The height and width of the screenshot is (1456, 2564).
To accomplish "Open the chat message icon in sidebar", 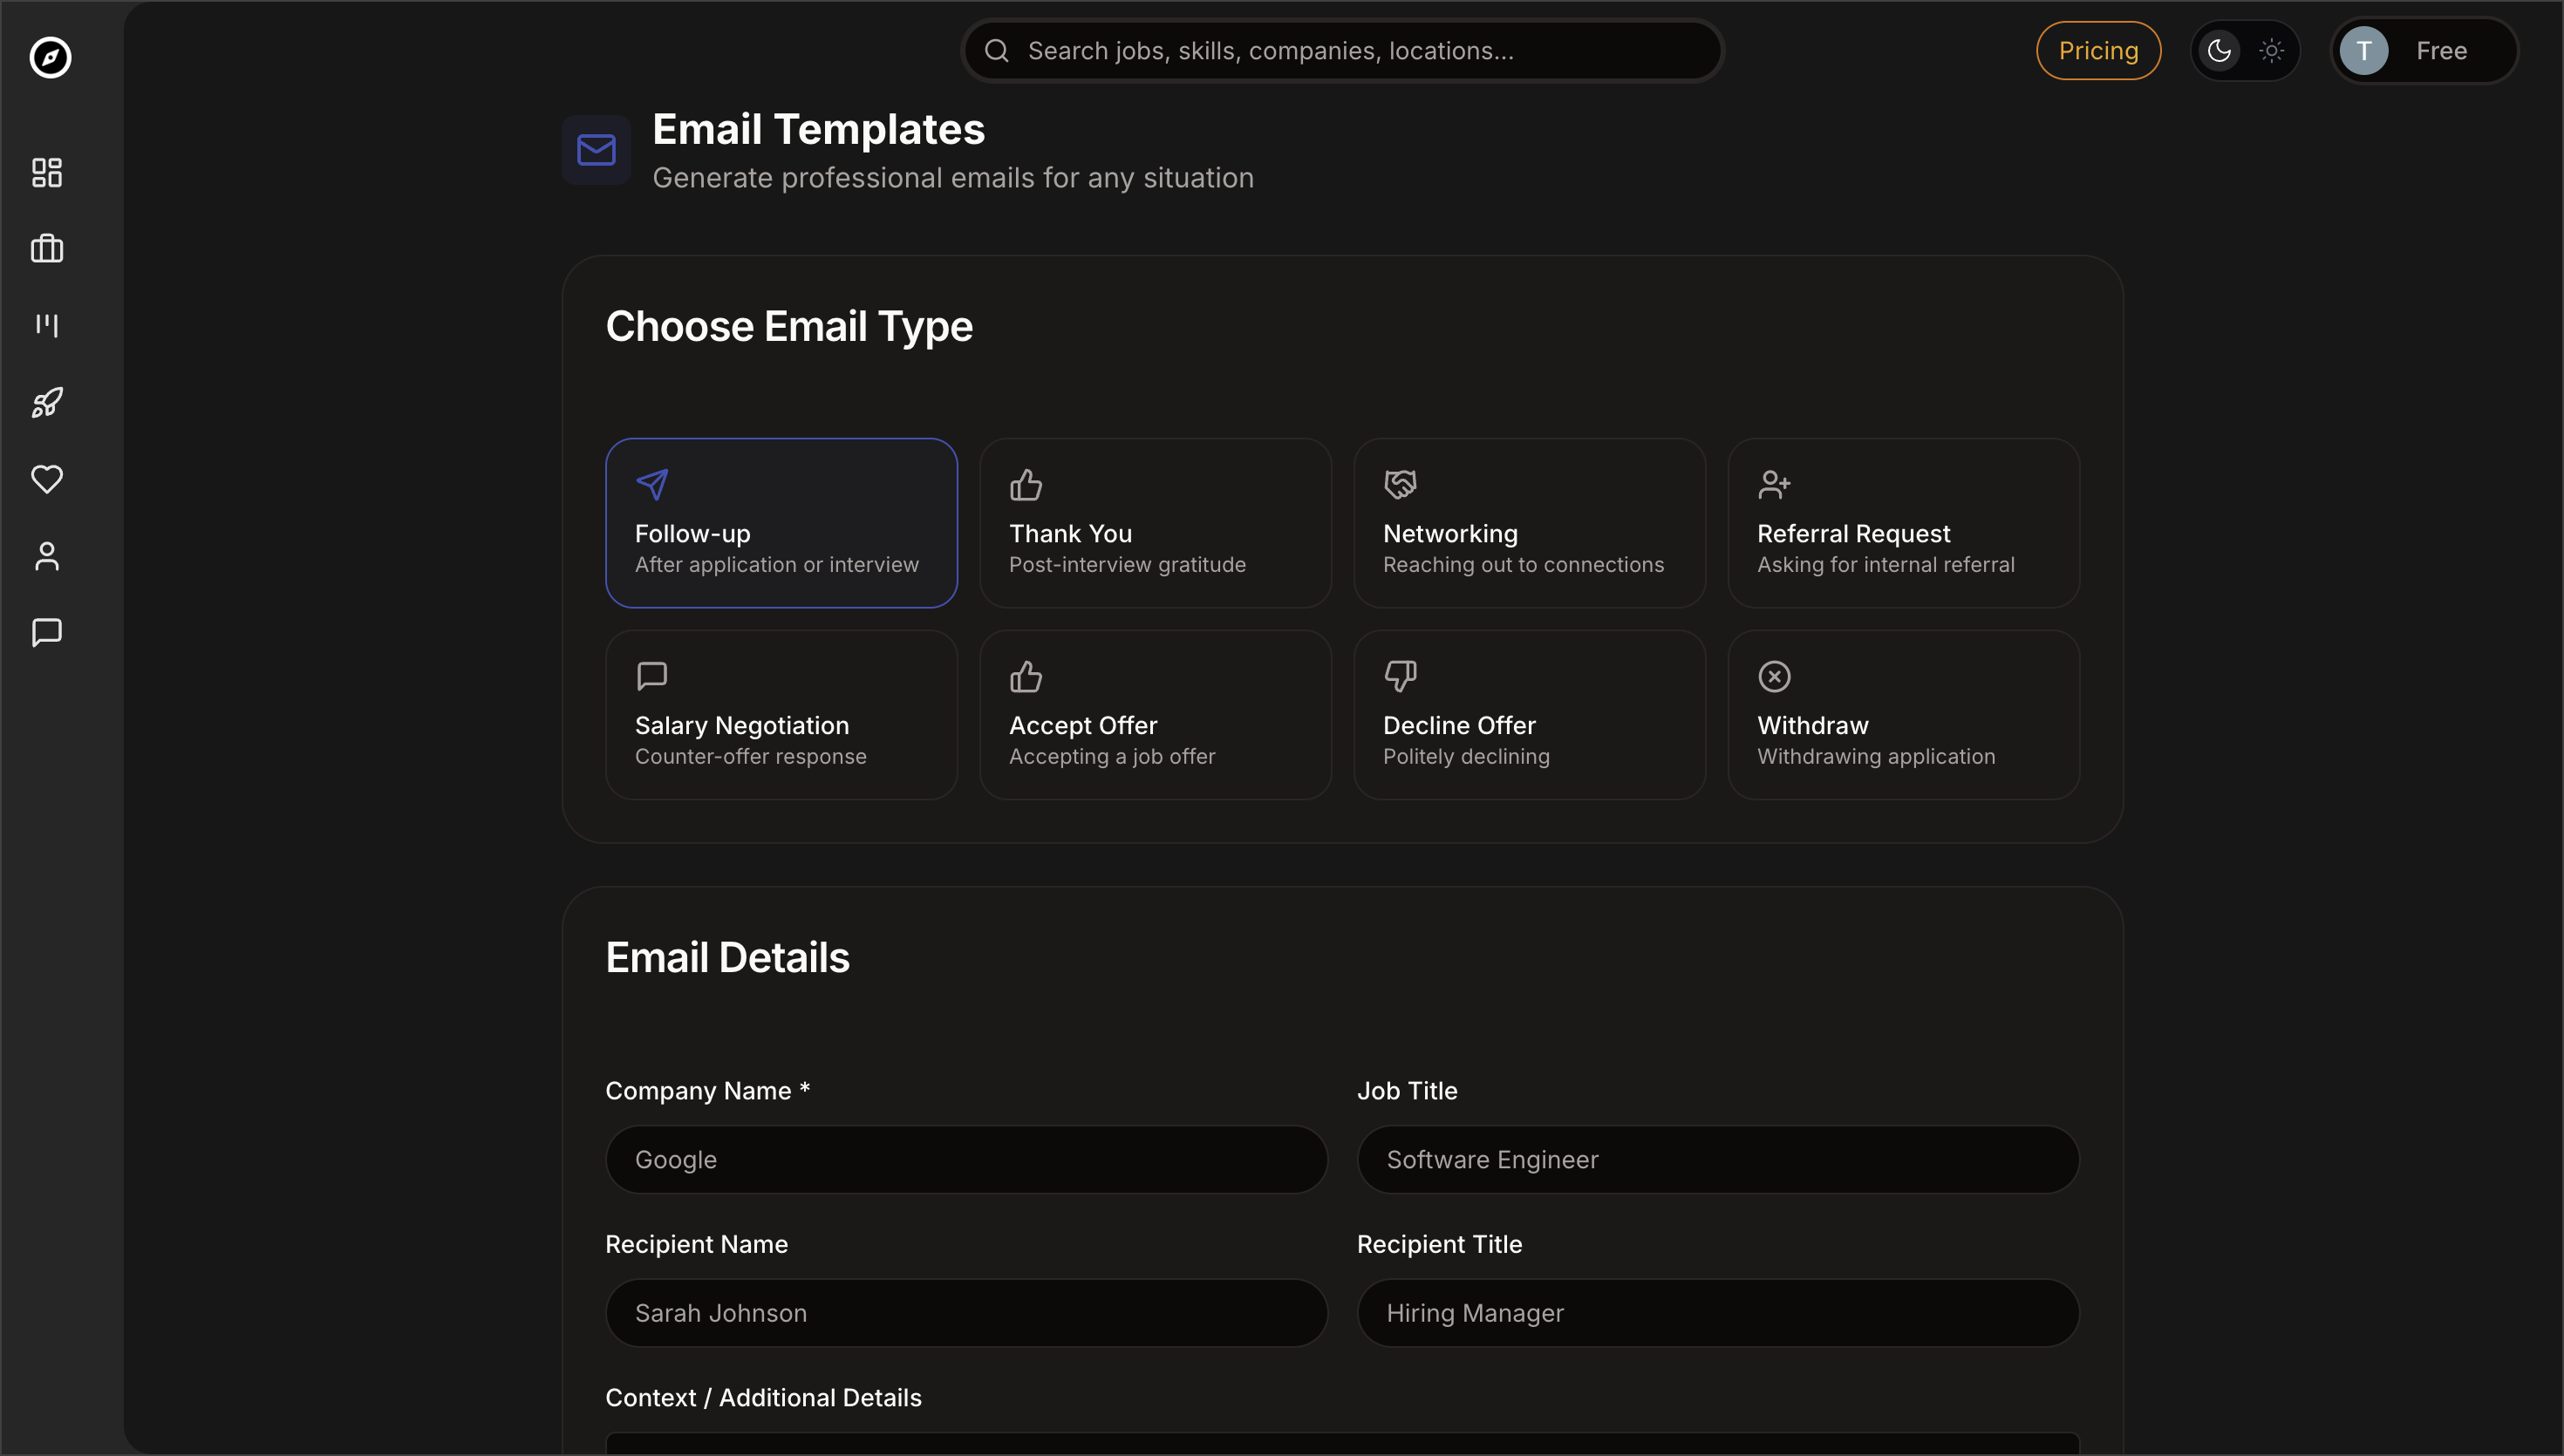I will (x=47, y=632).
